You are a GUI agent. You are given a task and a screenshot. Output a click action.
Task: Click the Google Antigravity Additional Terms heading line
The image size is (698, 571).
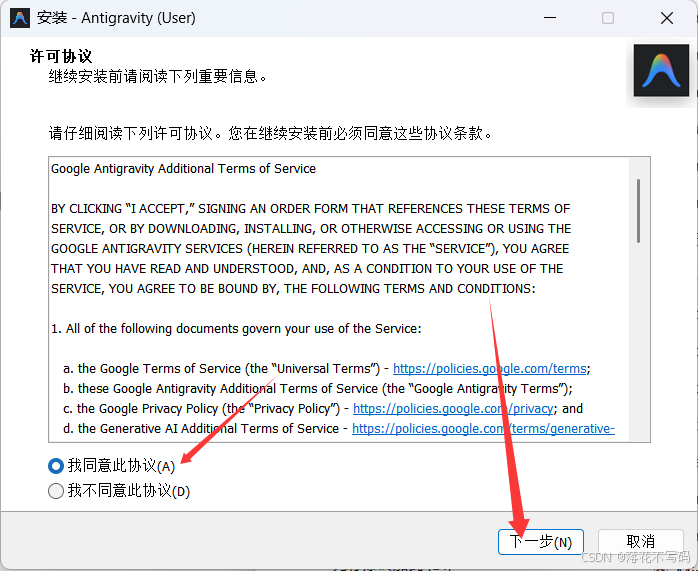[x=183, y=169]
